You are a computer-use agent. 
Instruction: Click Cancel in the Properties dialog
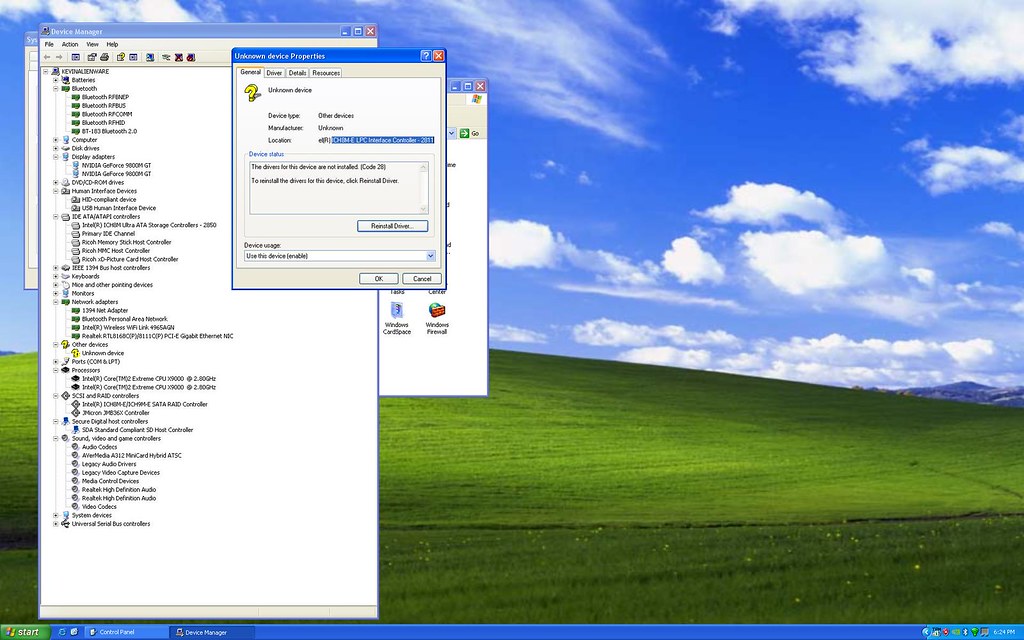pos(422,279)
